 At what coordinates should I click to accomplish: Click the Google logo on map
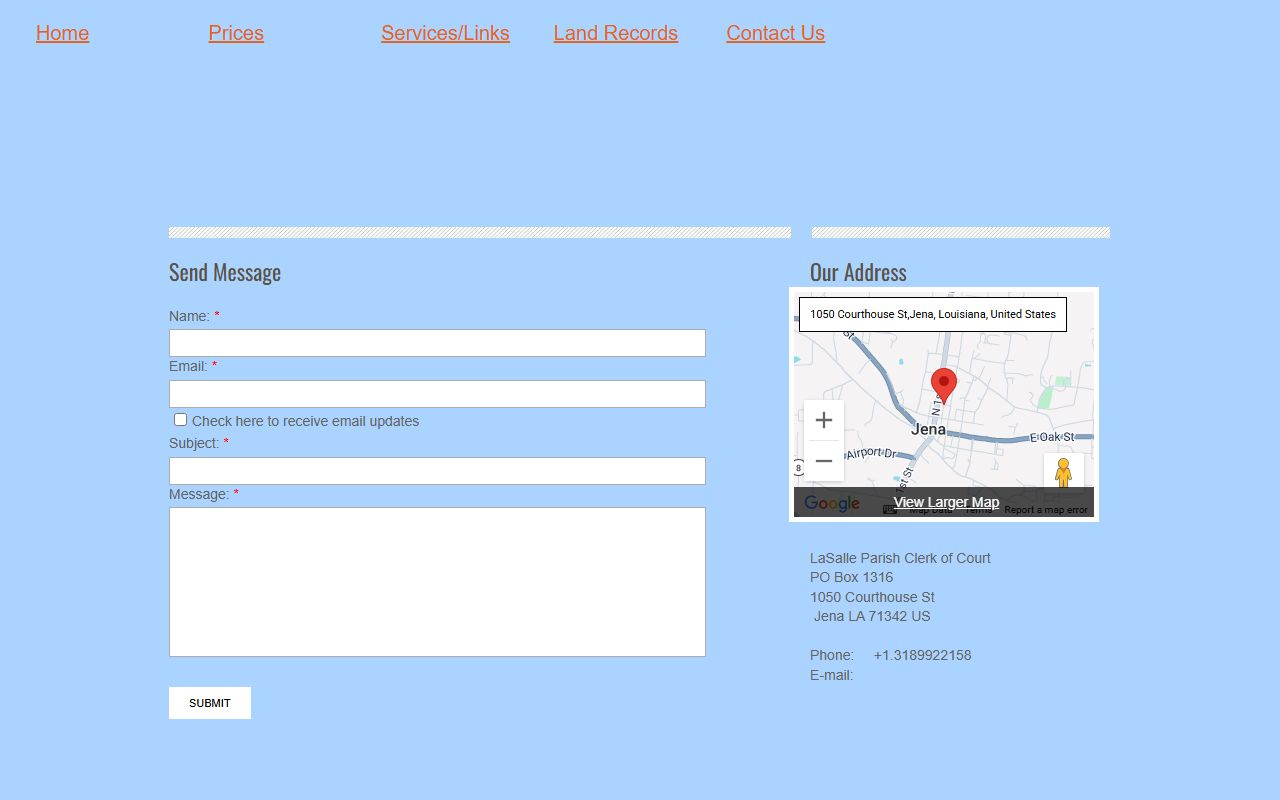832,504
